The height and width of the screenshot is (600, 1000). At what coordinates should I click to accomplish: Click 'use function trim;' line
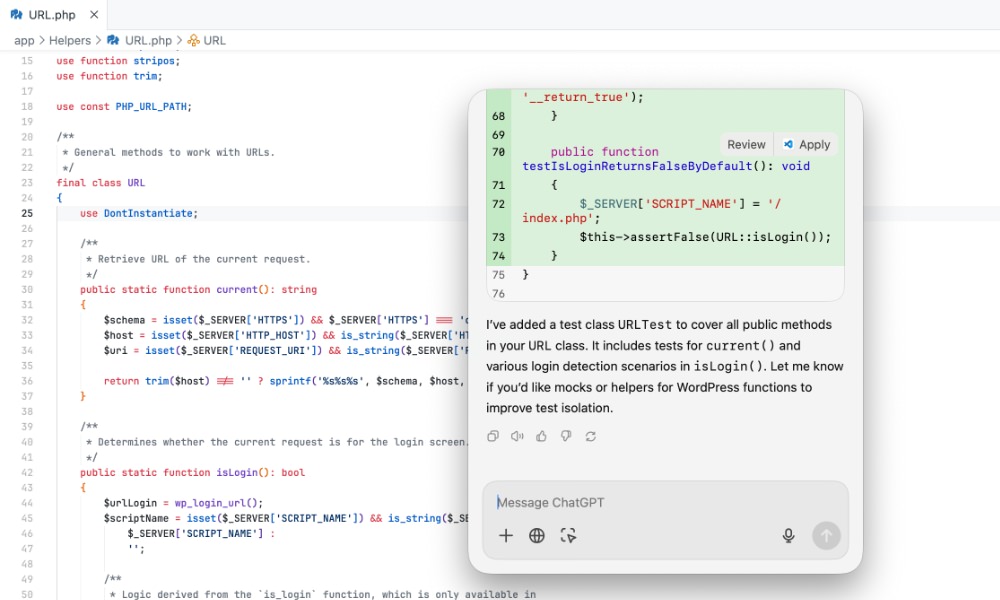pos(109,76)
